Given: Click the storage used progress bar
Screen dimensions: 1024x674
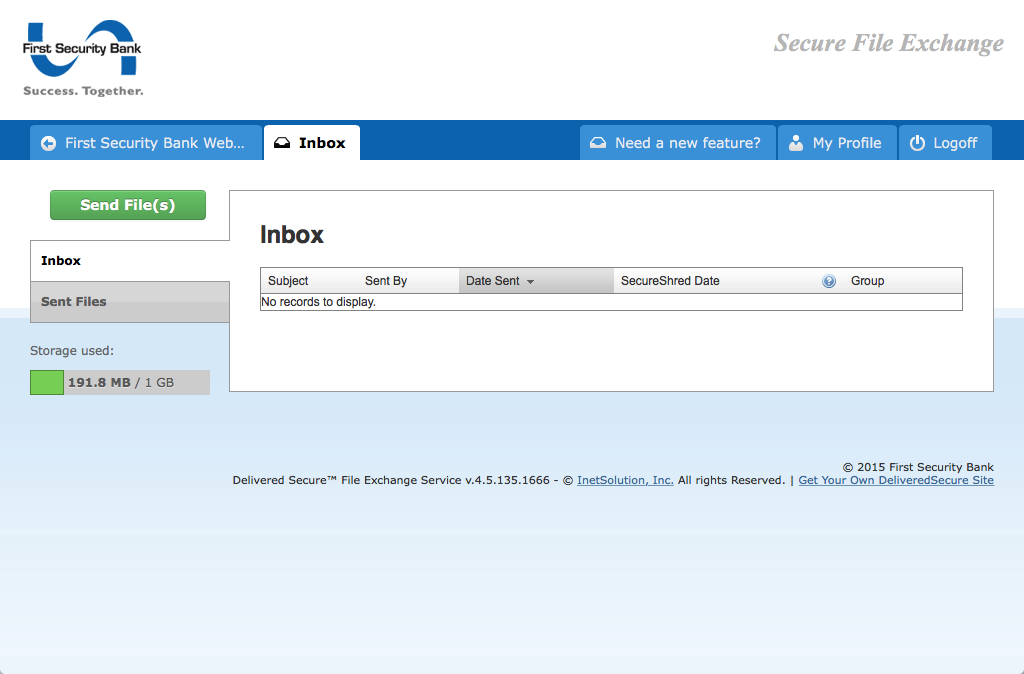Looking at the screenshot, I should [119, 382].
